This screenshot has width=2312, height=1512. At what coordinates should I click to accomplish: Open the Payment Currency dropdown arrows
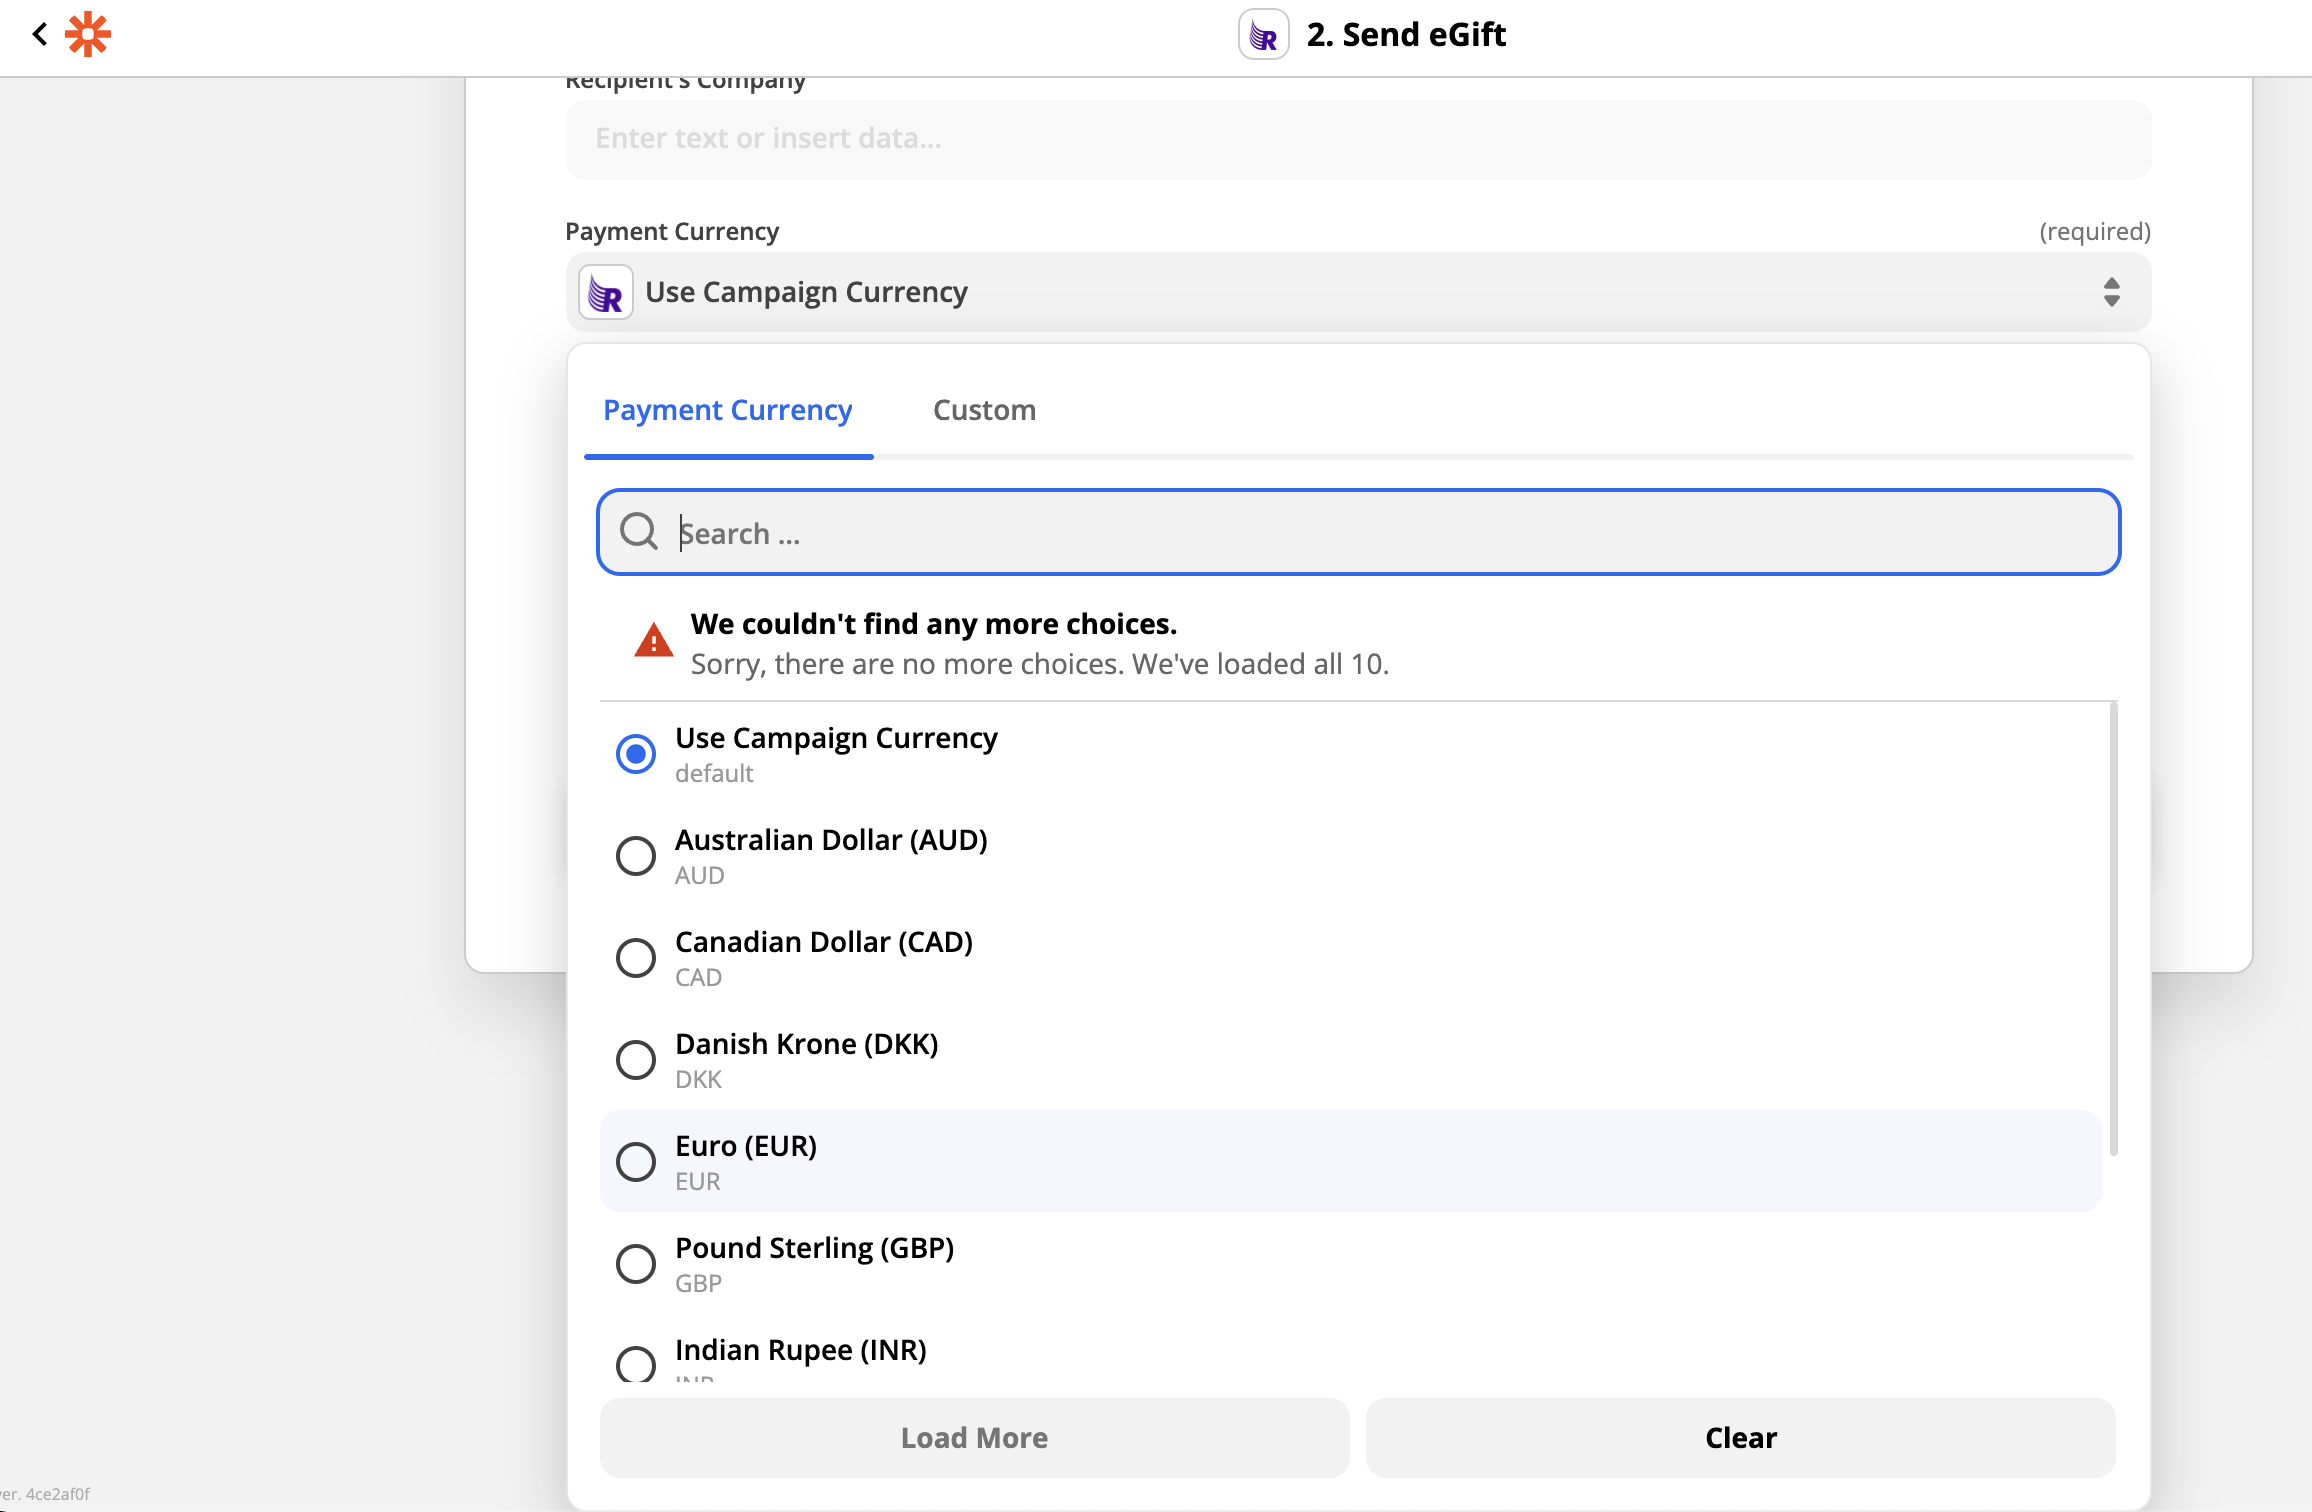[x=2111, y=292]
